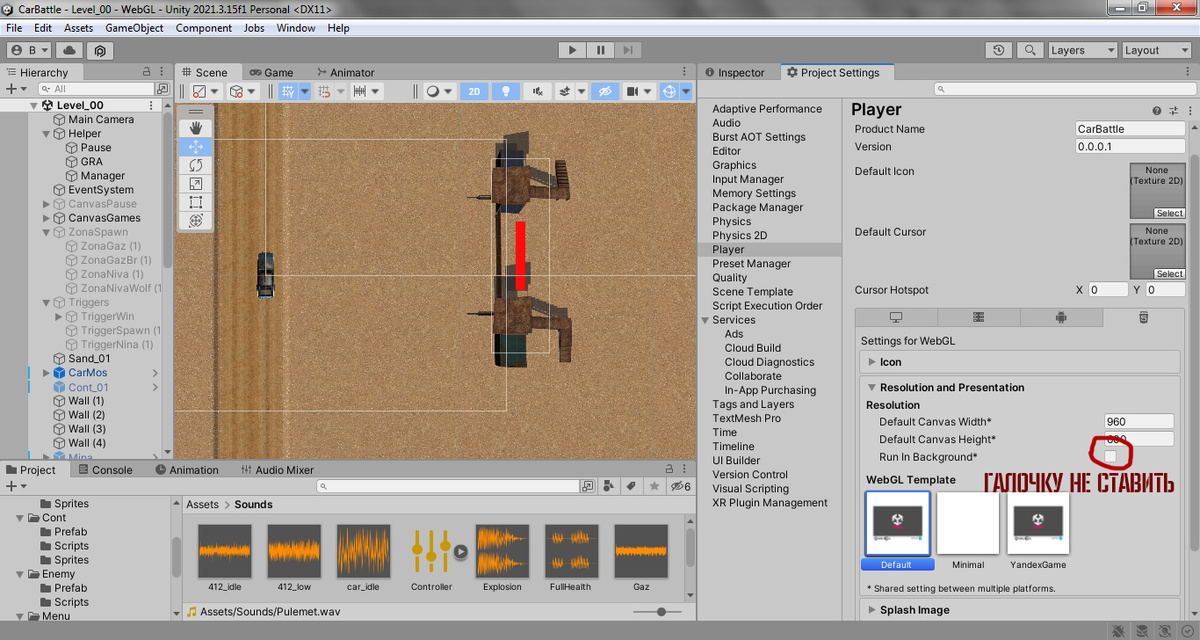This screenshot has width=1200, height=640.
Task: Select the Rotate tool in Scene overlay
Action: (x=195, y=165)
